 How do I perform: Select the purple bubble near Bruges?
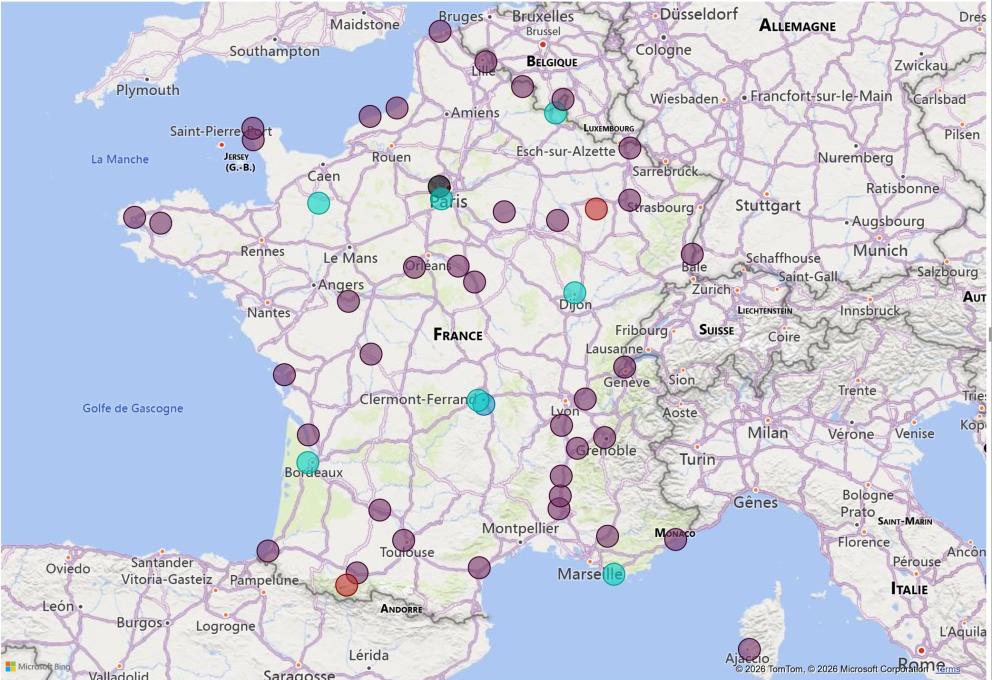tap(440, 31)
